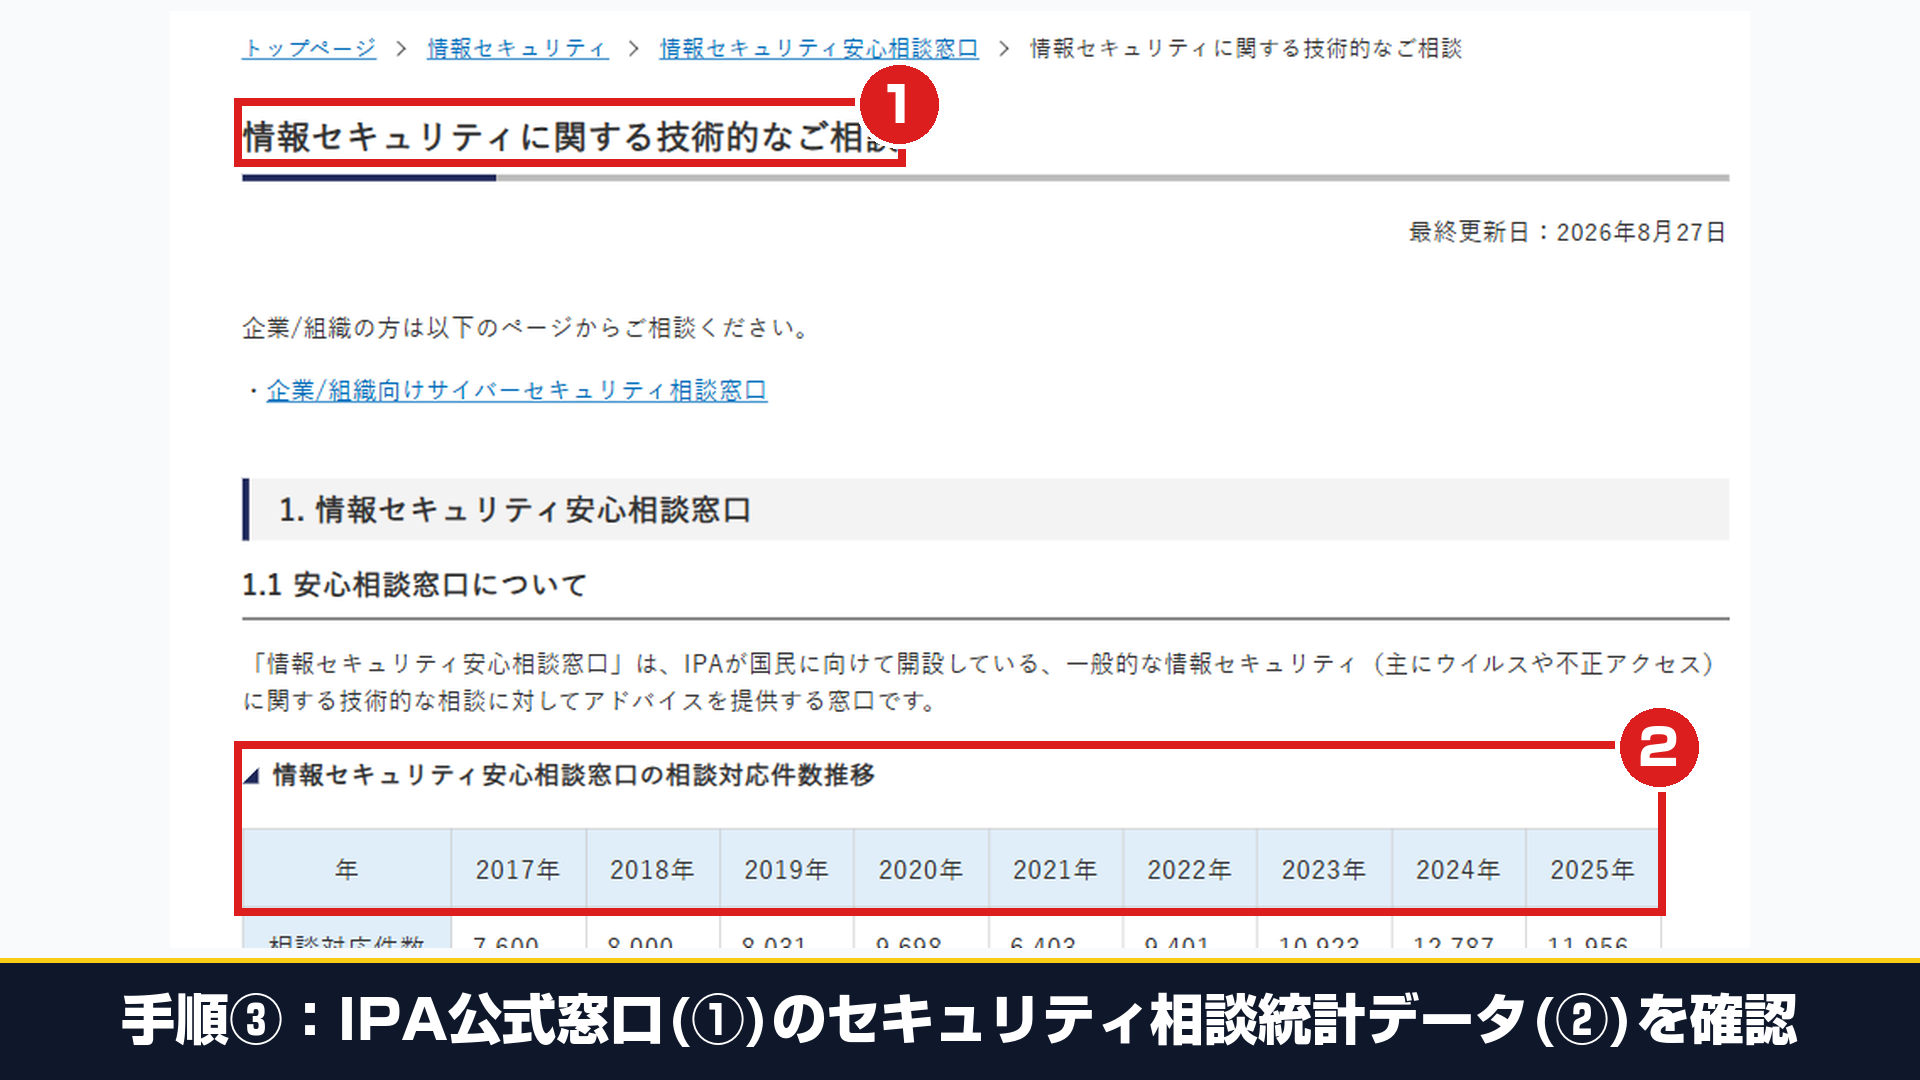Click the 2019年 column header

(786, 869)
